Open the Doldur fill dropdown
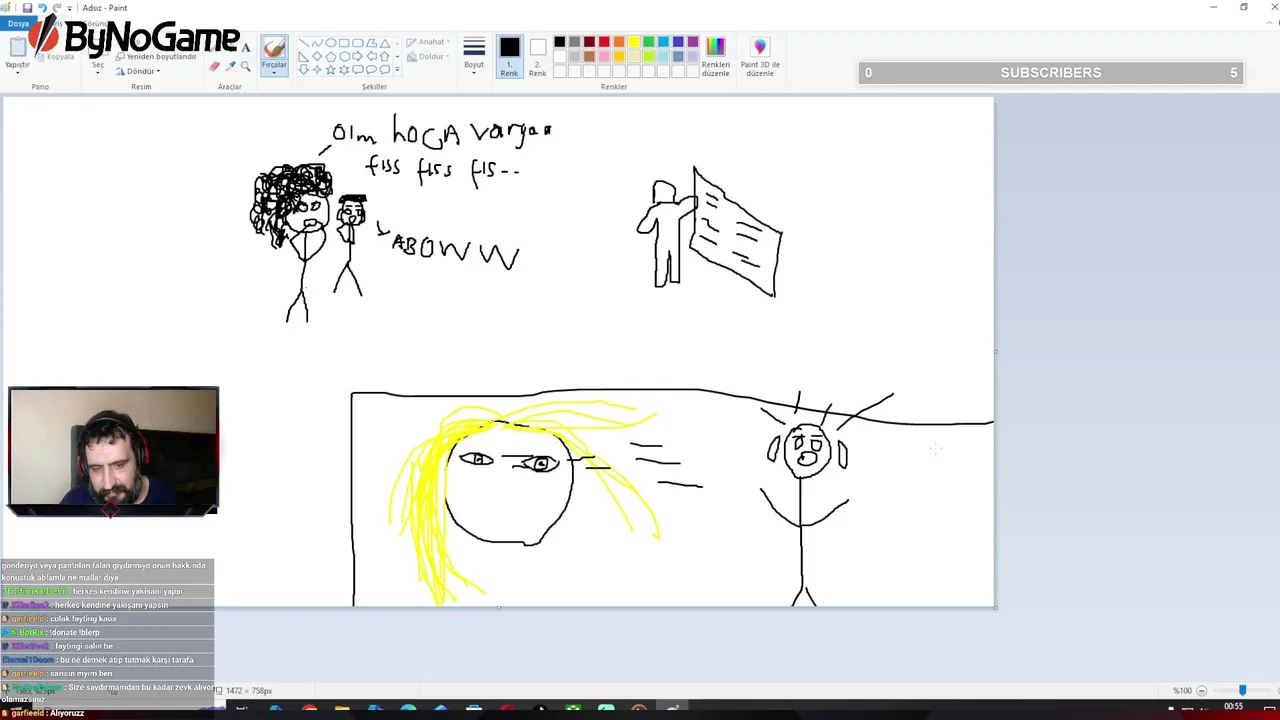 426,56
